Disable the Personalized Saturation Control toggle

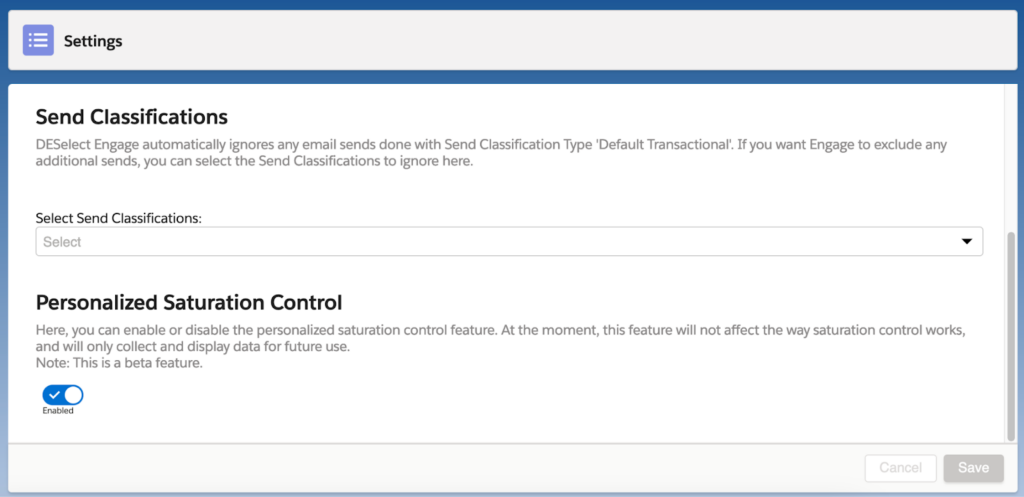coord(62,395)
